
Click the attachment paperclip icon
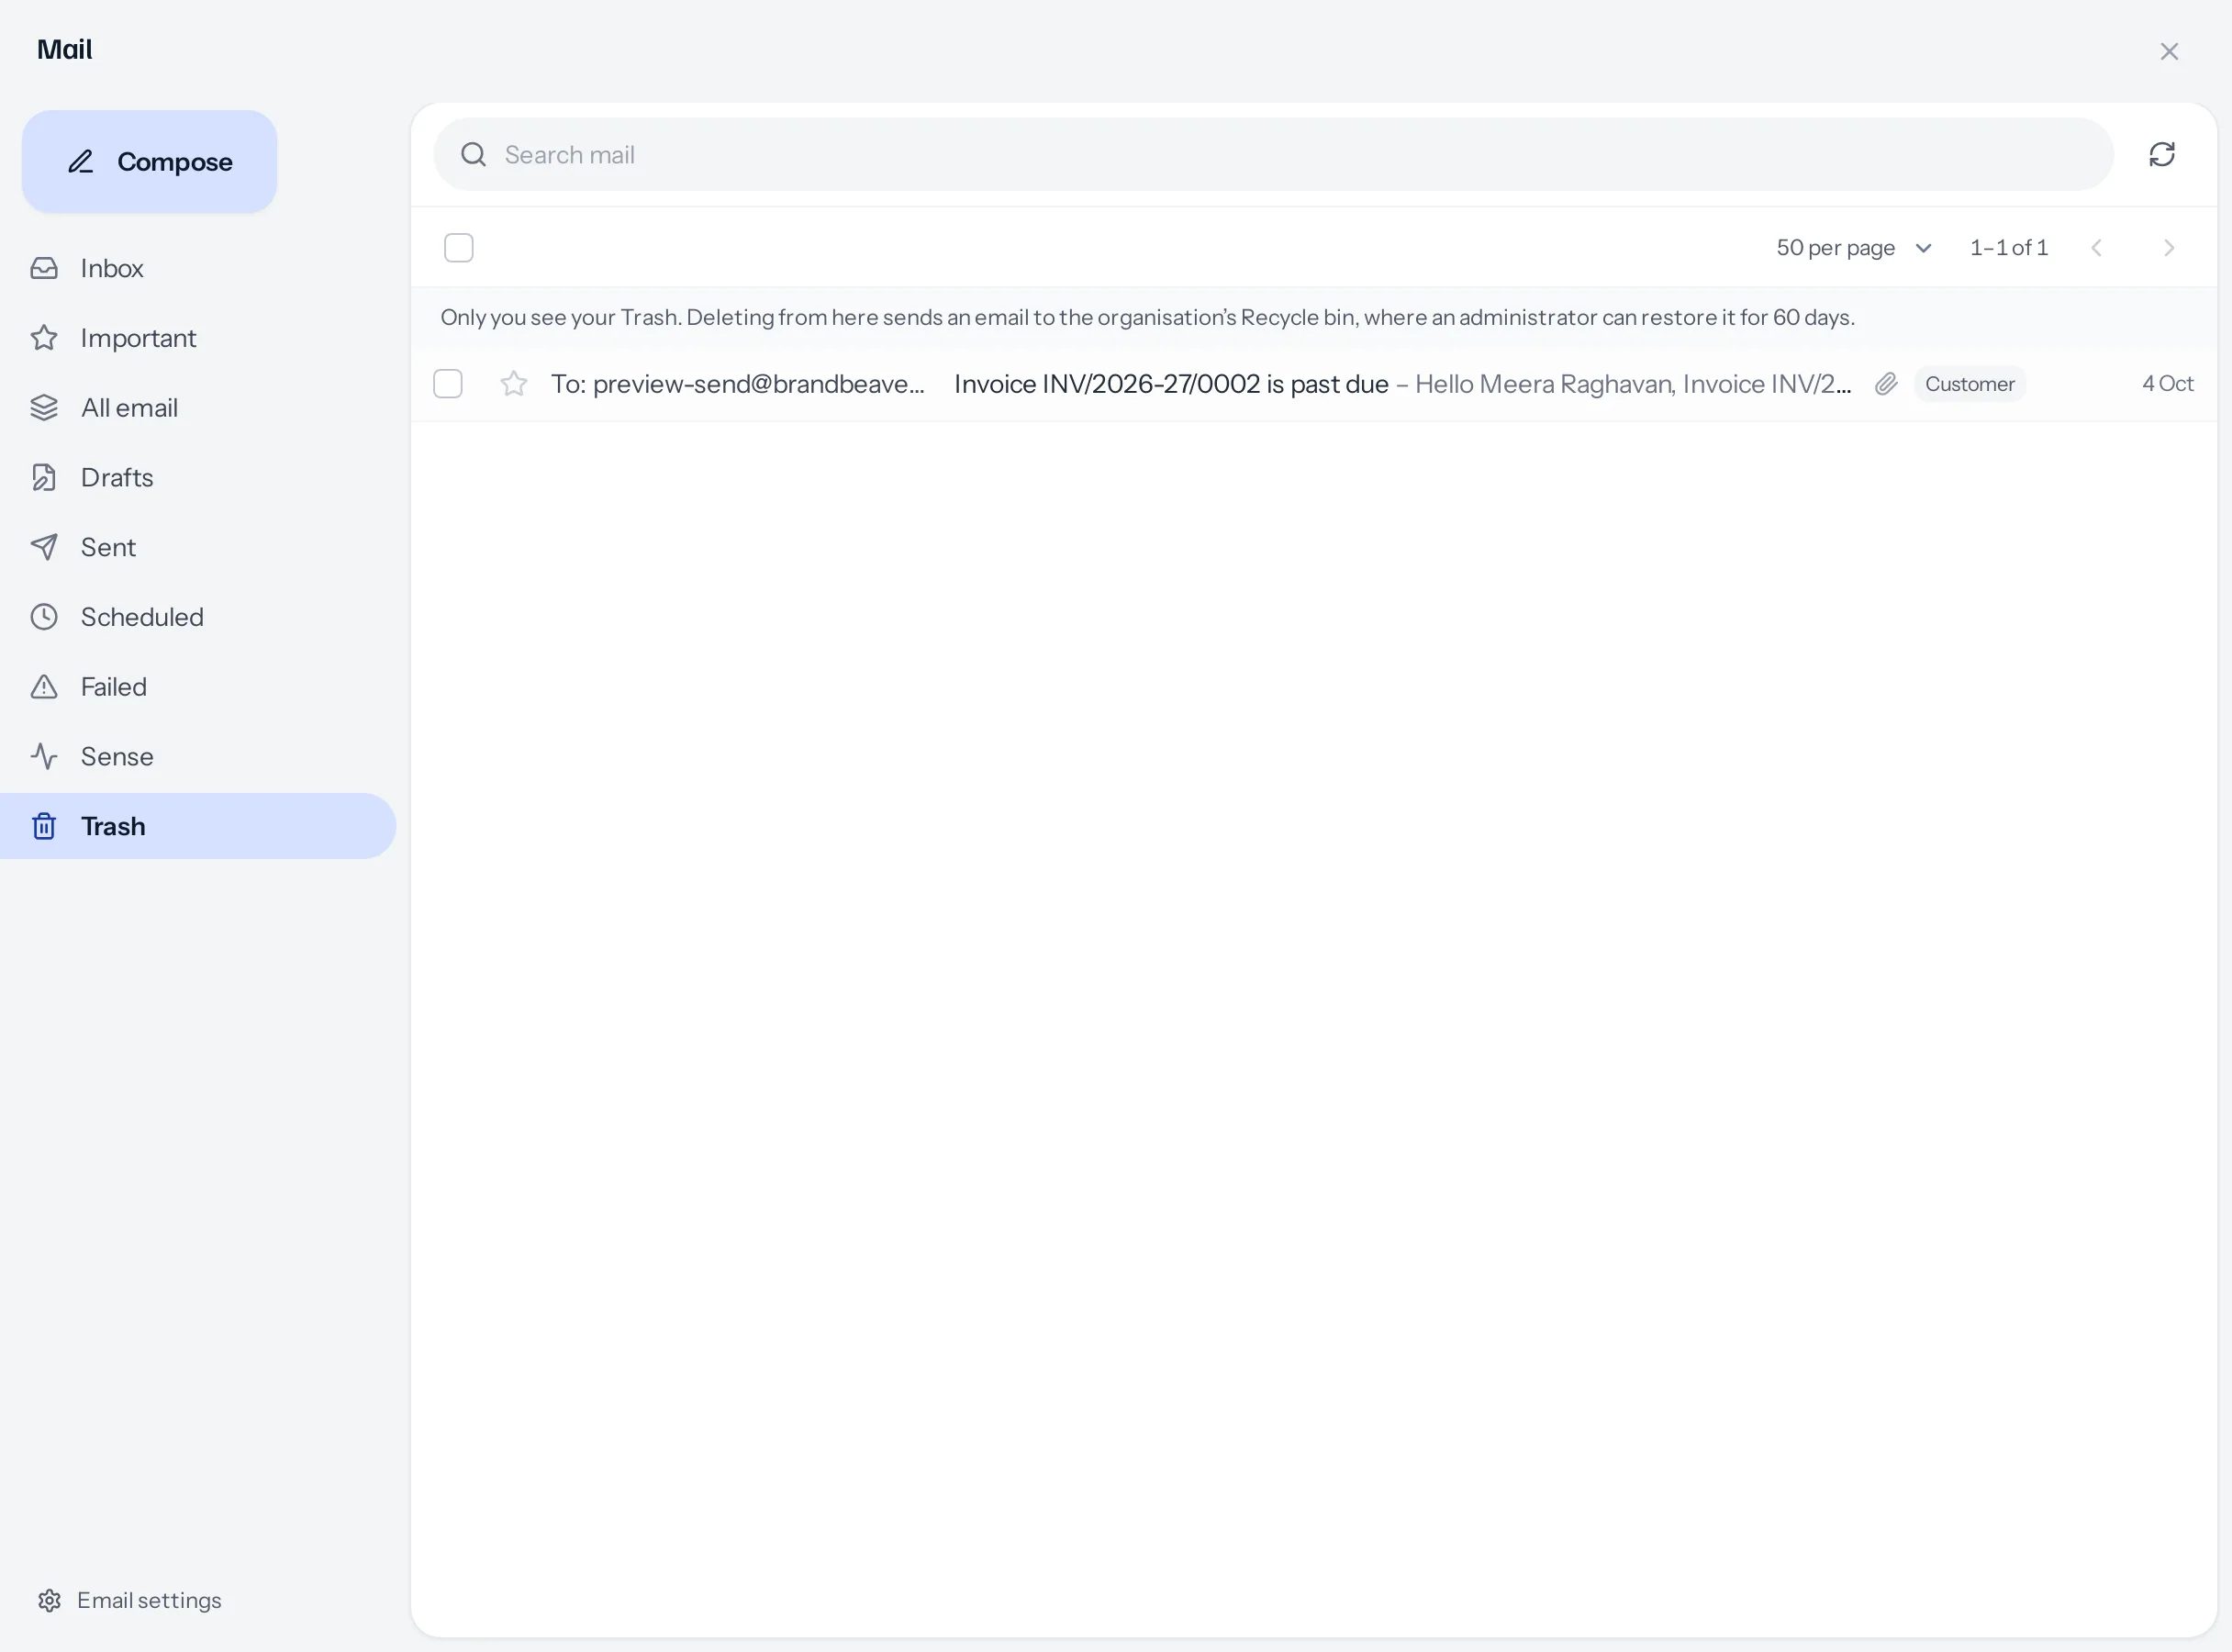[1886, 384]
